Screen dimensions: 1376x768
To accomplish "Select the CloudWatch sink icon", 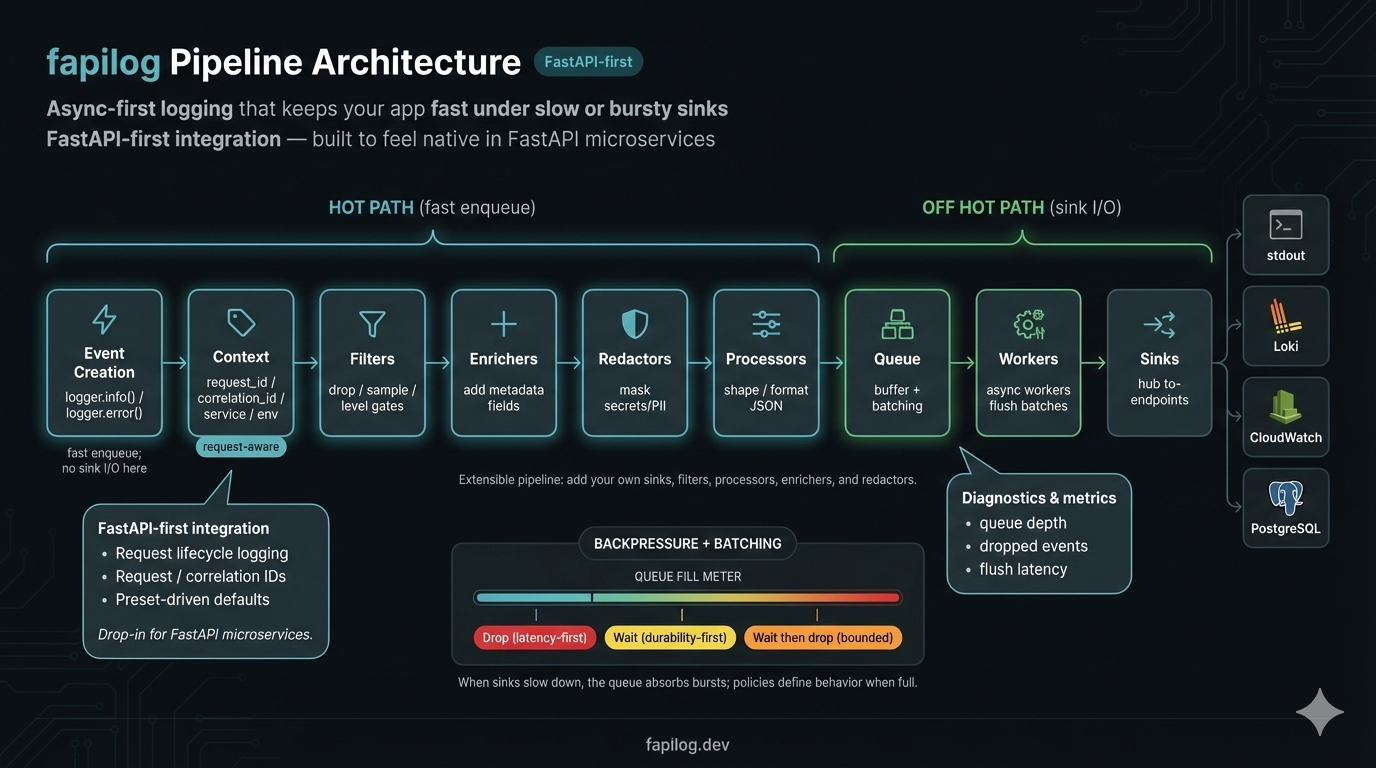I will 1285,408.
